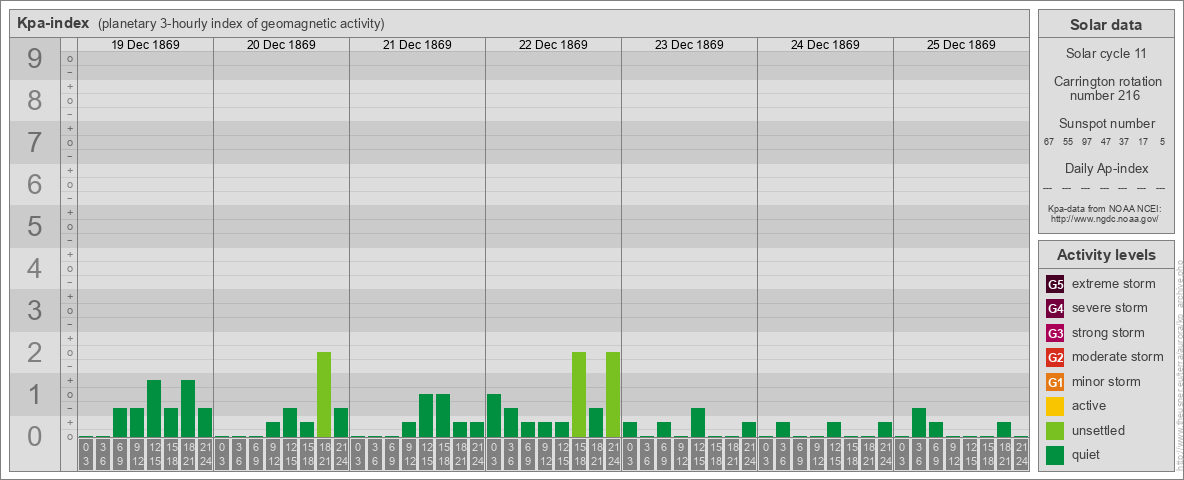Click the Kp level 7 axis label

35,143
